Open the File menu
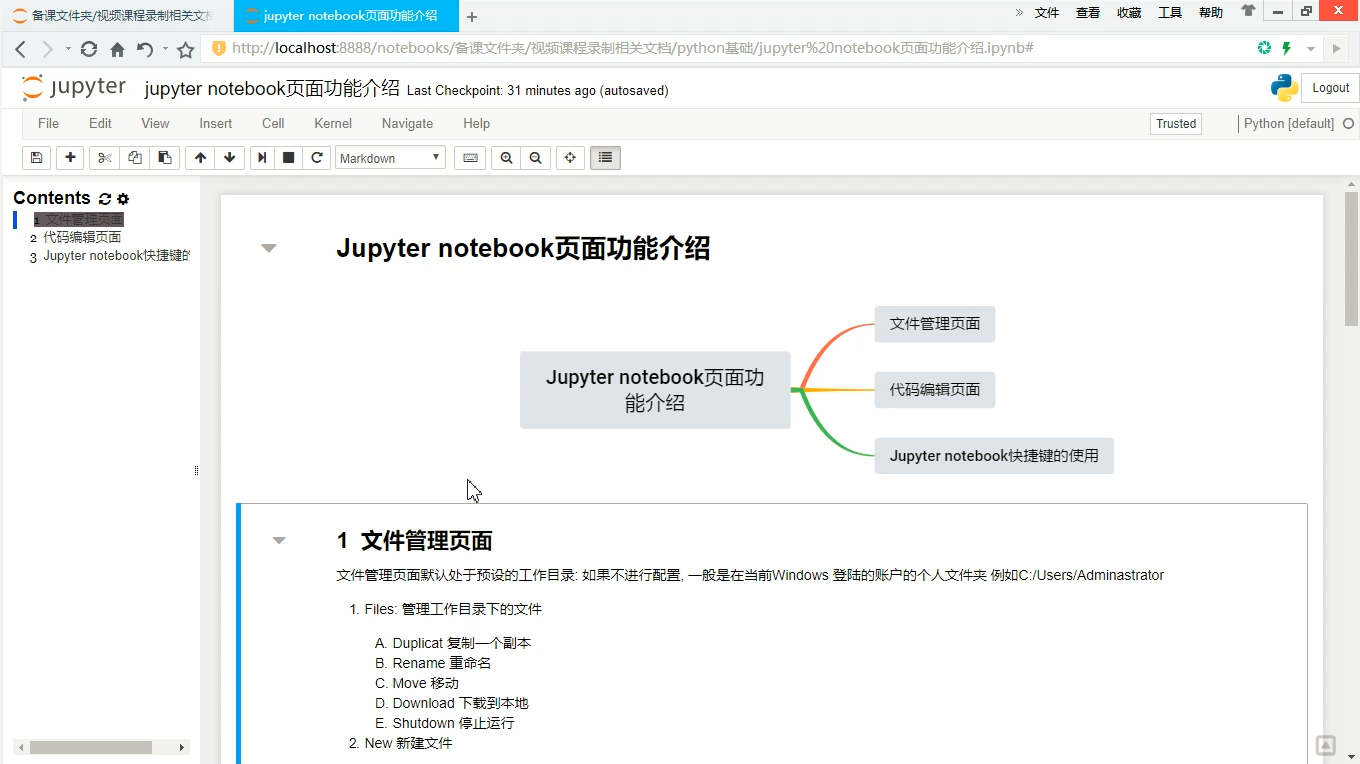1360x764 pixels. (x=48, y=123)
